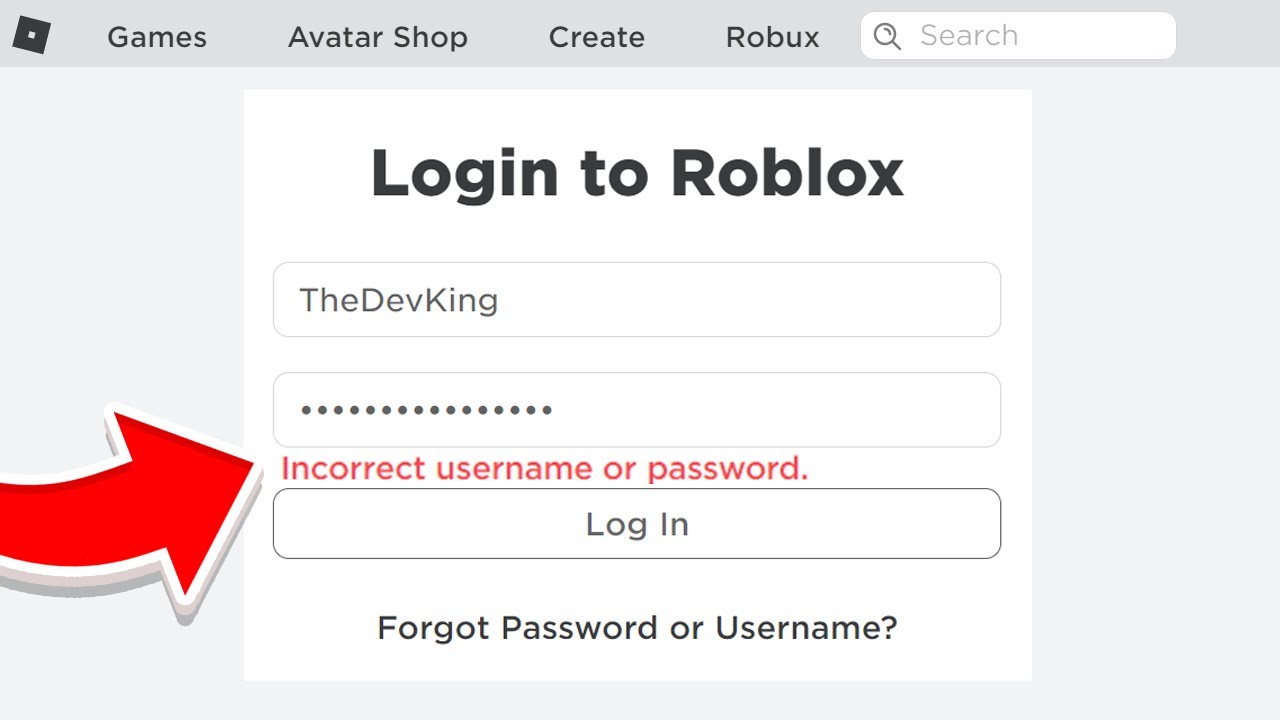Select Robux in the navigation bar
Viewport: 1280px width, 720px height.
tap(773, 37)
